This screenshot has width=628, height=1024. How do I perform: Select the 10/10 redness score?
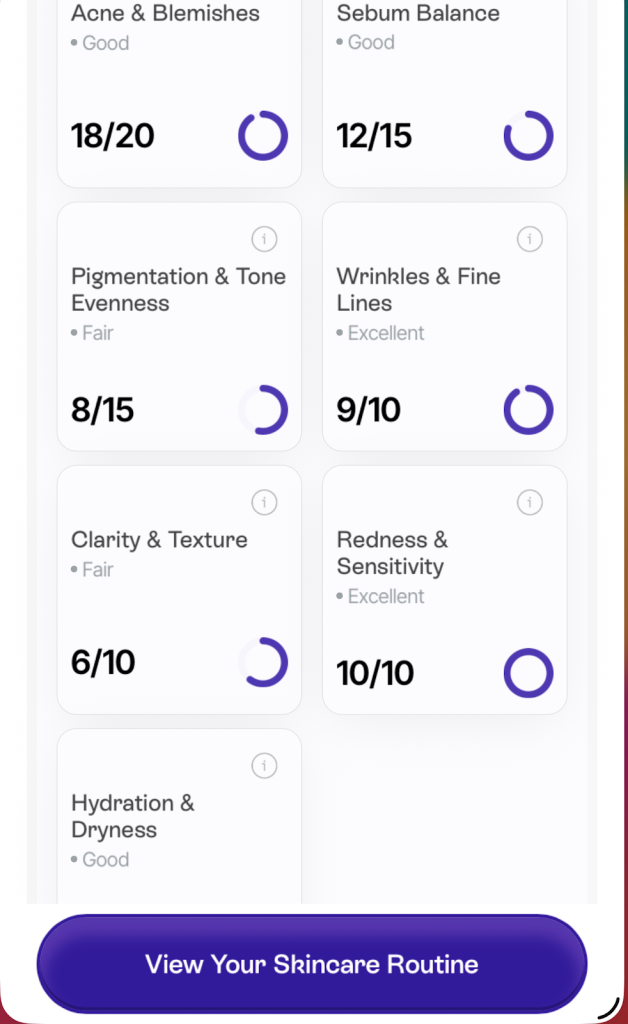[x=375, y=673]
